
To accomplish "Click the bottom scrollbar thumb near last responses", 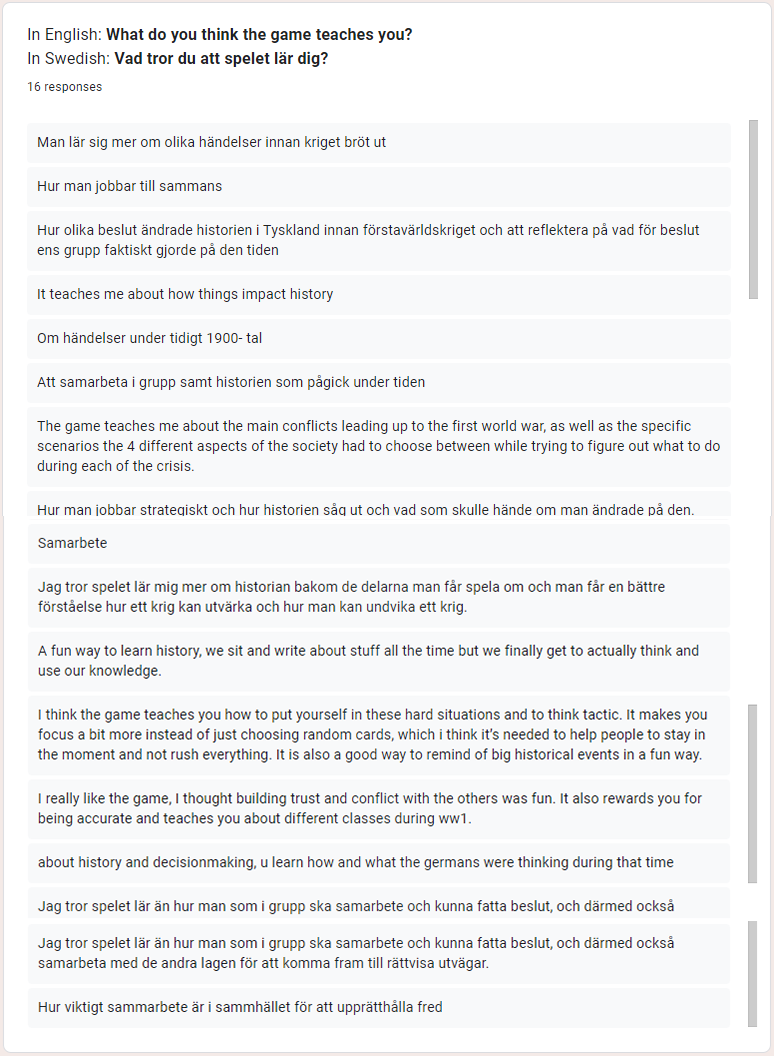I will coord(752,973).
